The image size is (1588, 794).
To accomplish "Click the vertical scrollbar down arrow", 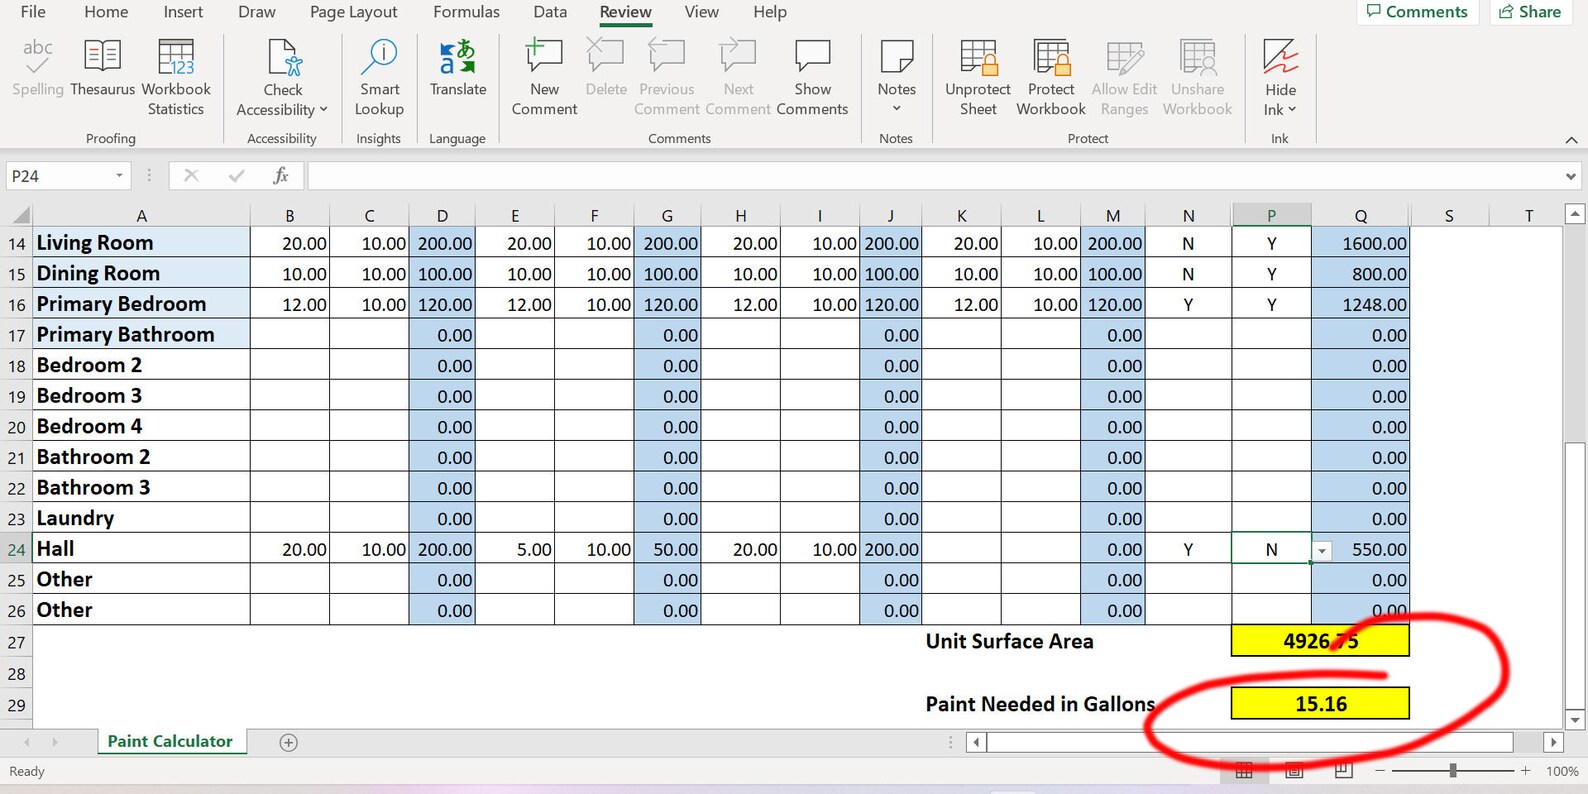I will [1575, 719].
